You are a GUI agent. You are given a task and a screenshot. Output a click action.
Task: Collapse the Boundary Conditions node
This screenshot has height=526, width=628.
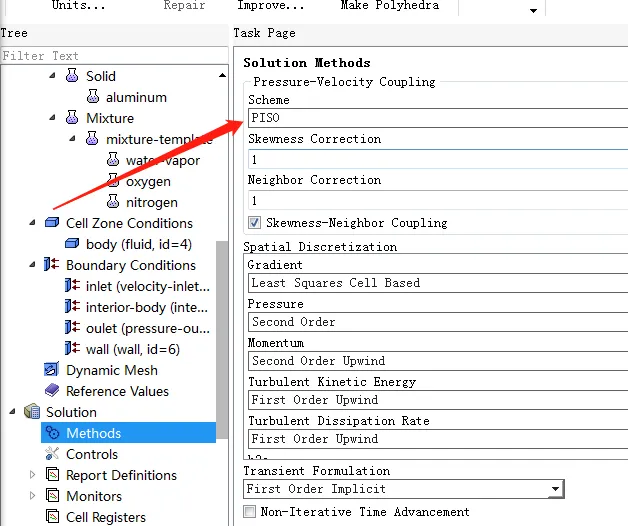(32, 264)
